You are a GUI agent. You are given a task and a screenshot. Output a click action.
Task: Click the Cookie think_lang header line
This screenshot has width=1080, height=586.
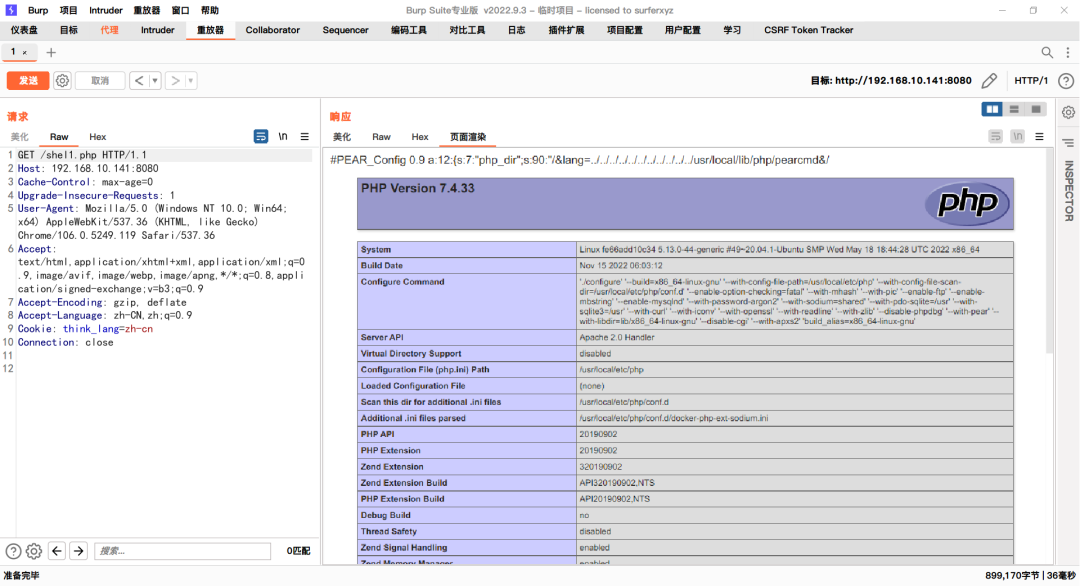click(x=85, y=329)
